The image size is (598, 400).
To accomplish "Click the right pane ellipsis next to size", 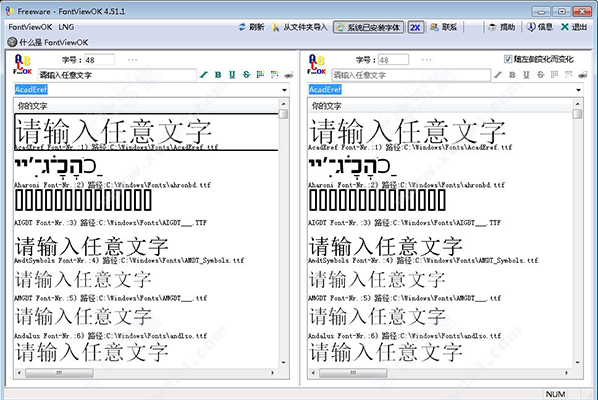I will click(x=426, y=60).
